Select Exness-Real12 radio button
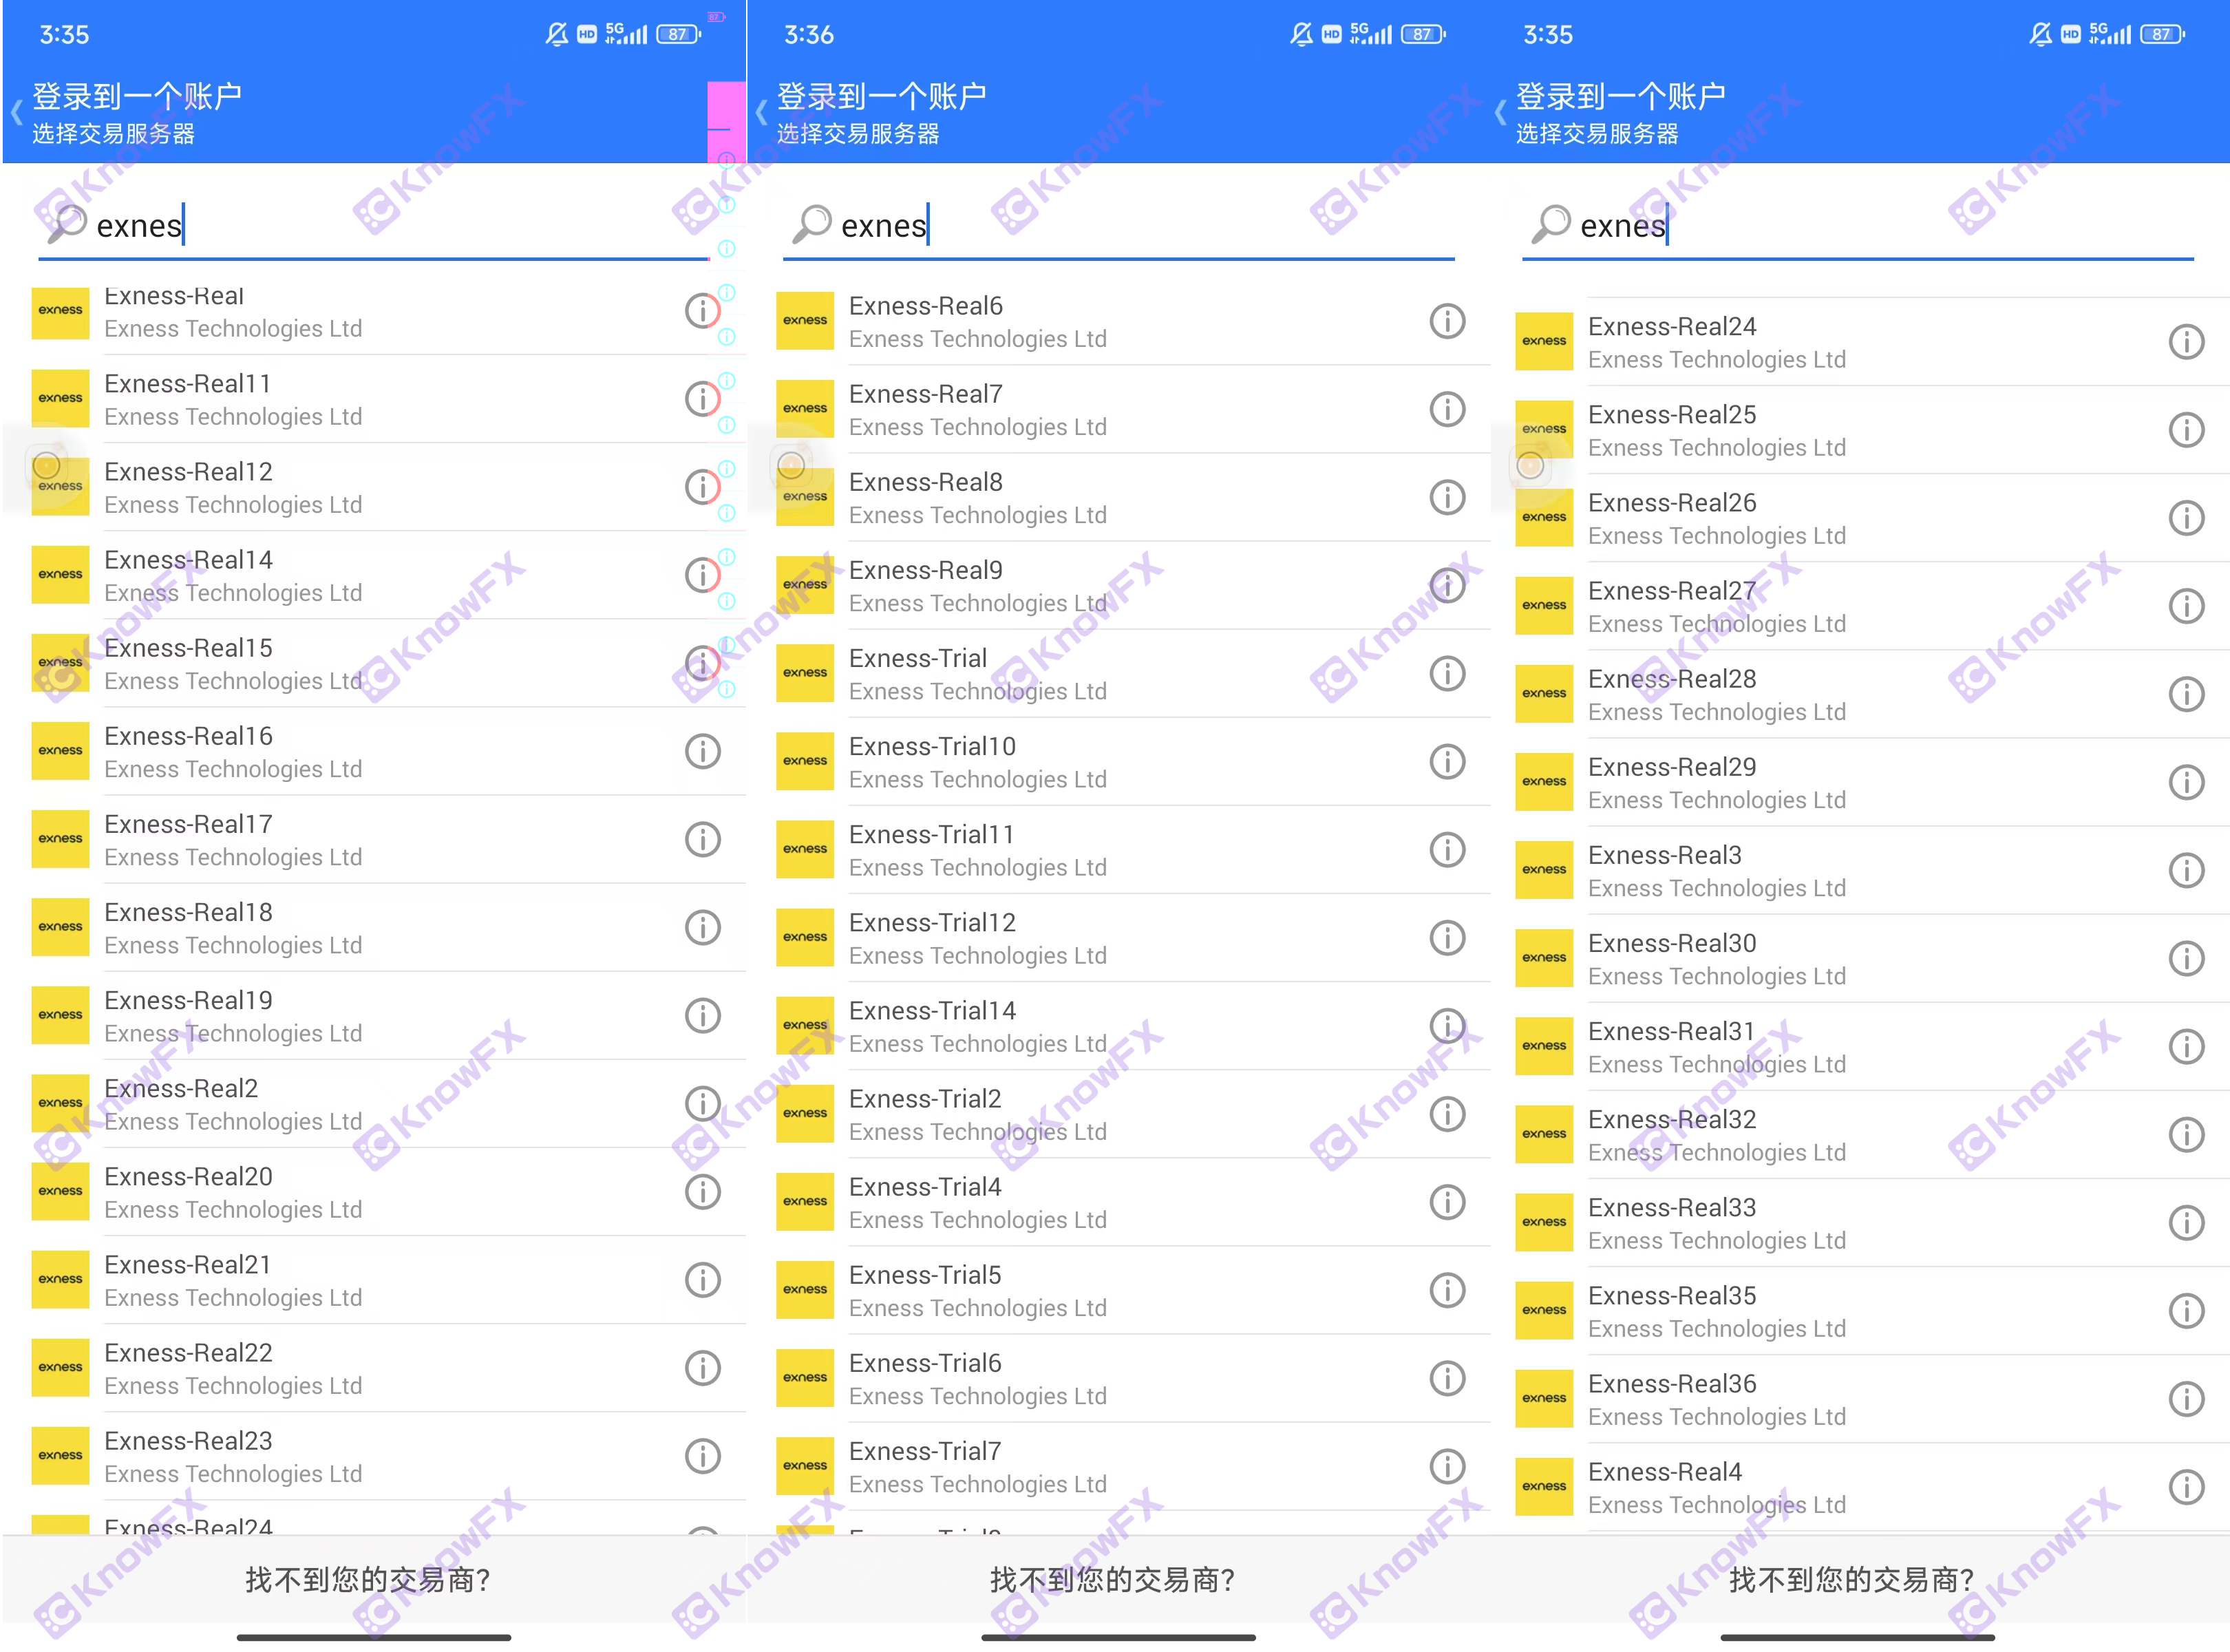2230x1652 pixels. (47, 465)
